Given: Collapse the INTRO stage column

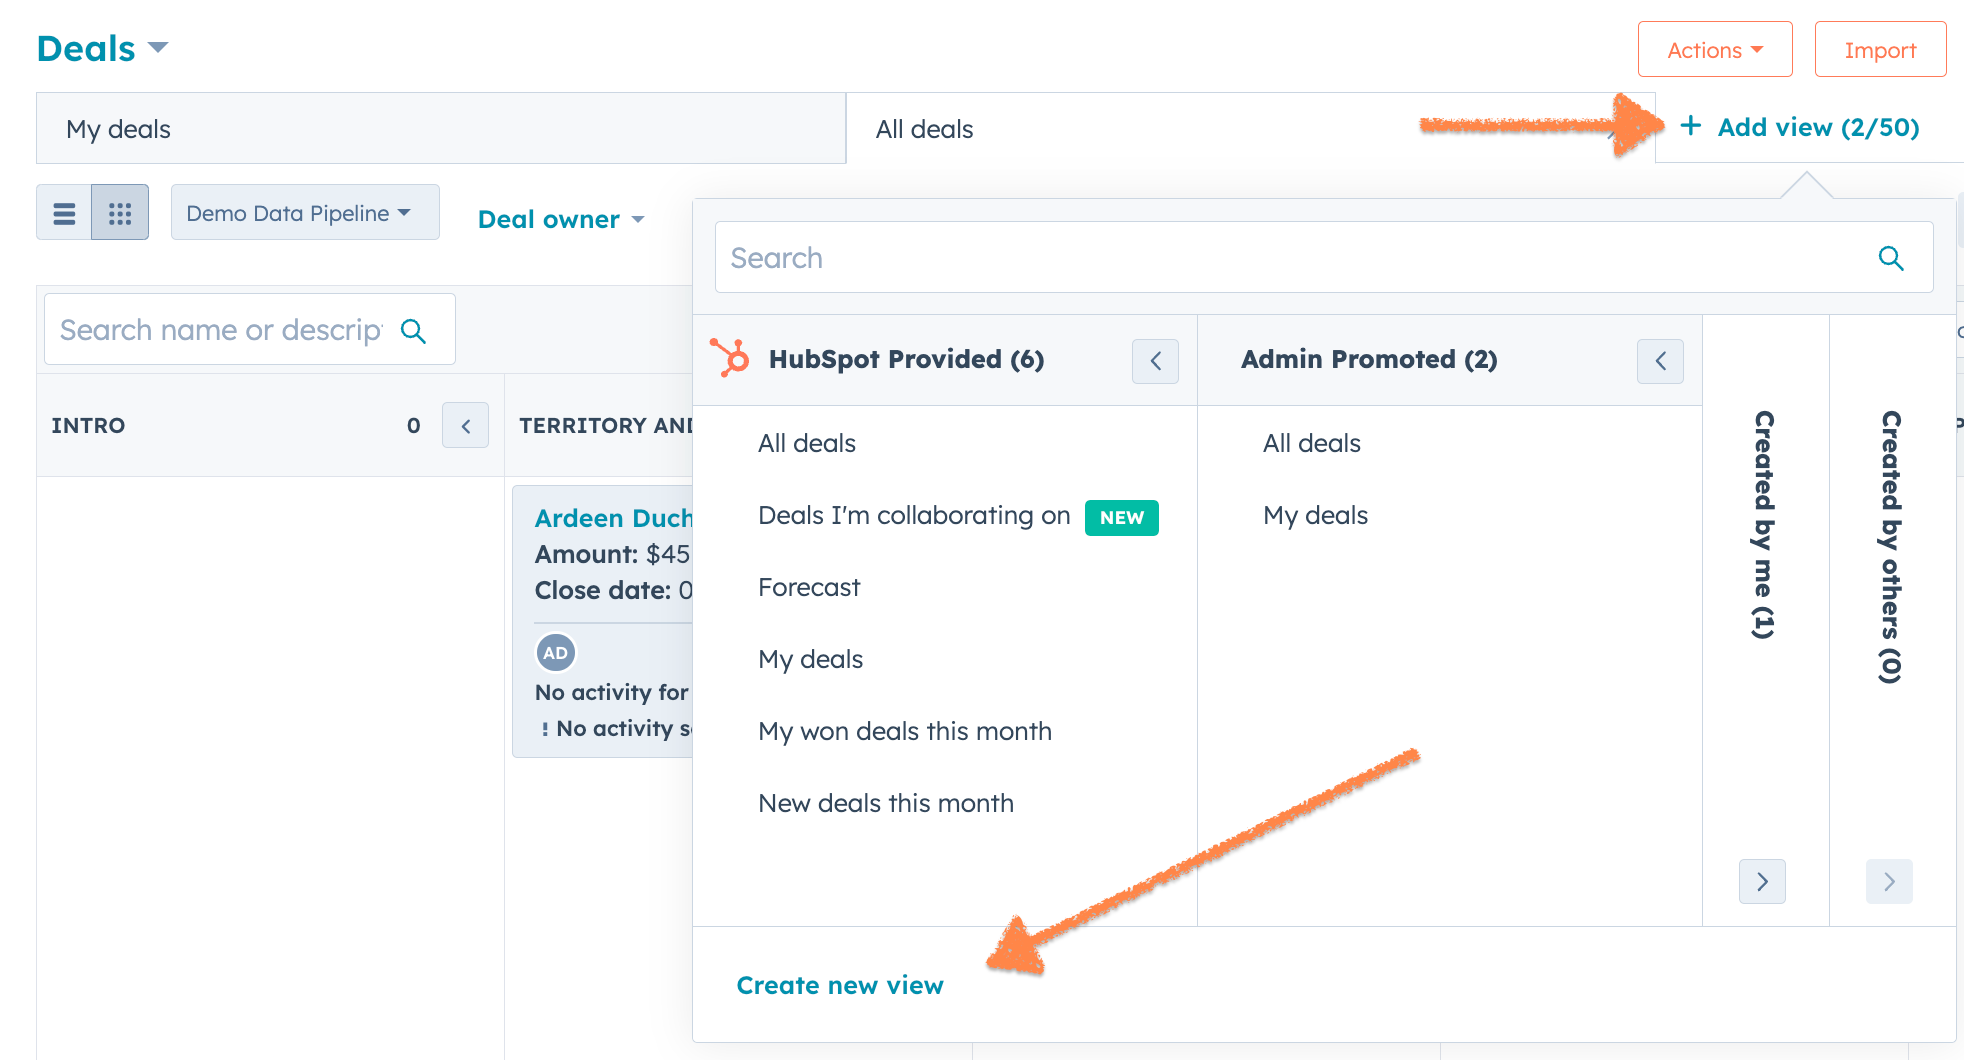Looking at the screenshot, I should pos(465,425).
